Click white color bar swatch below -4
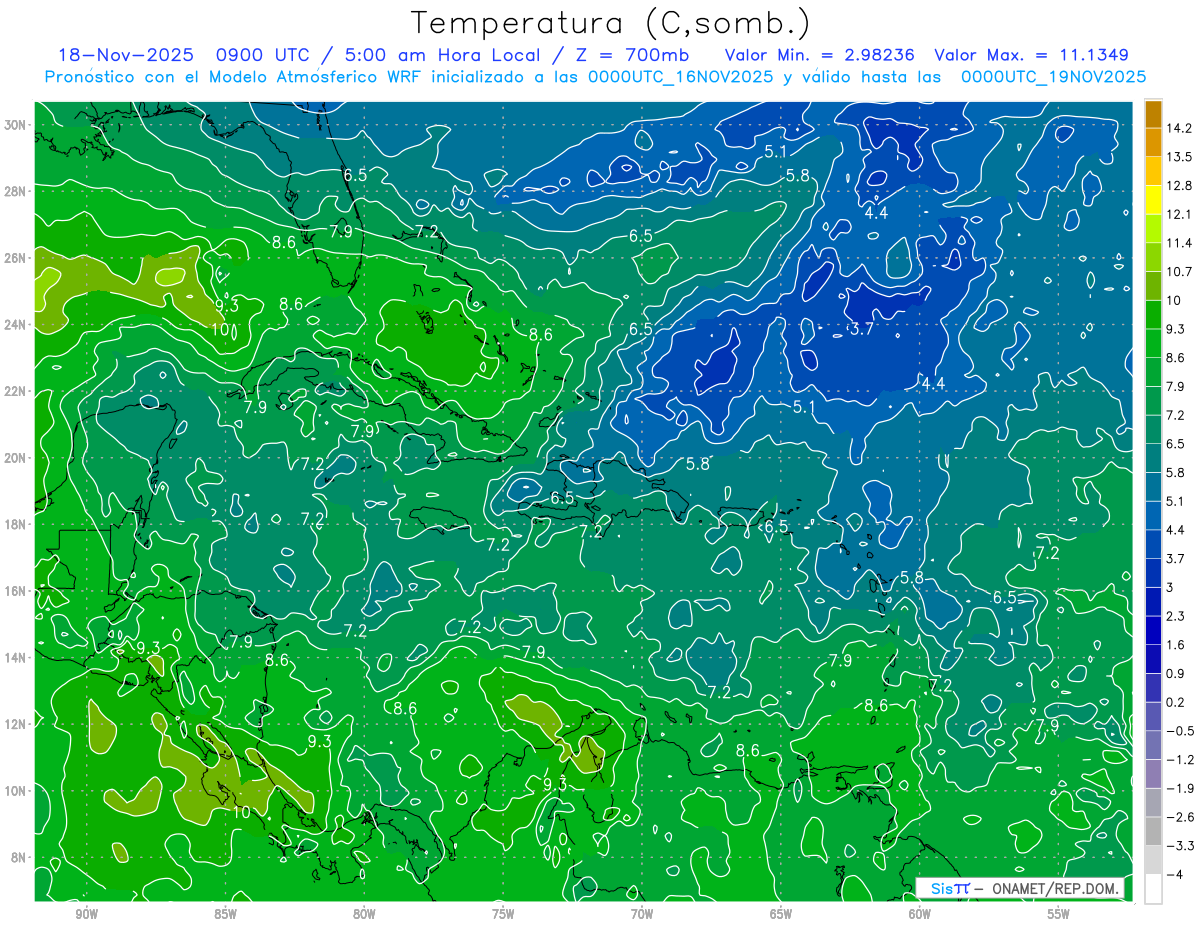 click(1153, 889)
